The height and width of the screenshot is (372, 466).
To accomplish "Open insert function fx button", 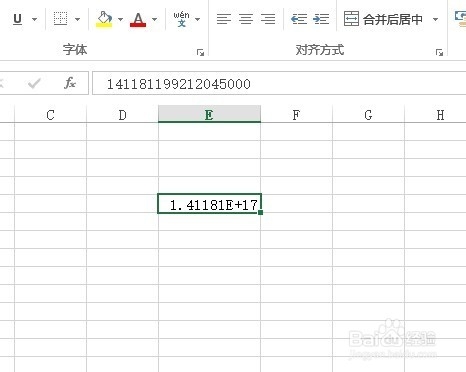I will coord(70,83).
